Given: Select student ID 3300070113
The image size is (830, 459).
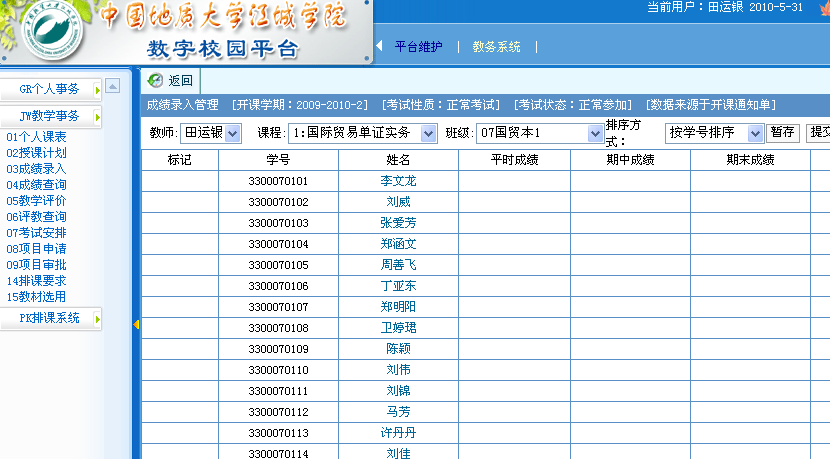Looking at the screenshot, I should pyautogui.click(x=278, y=433).
